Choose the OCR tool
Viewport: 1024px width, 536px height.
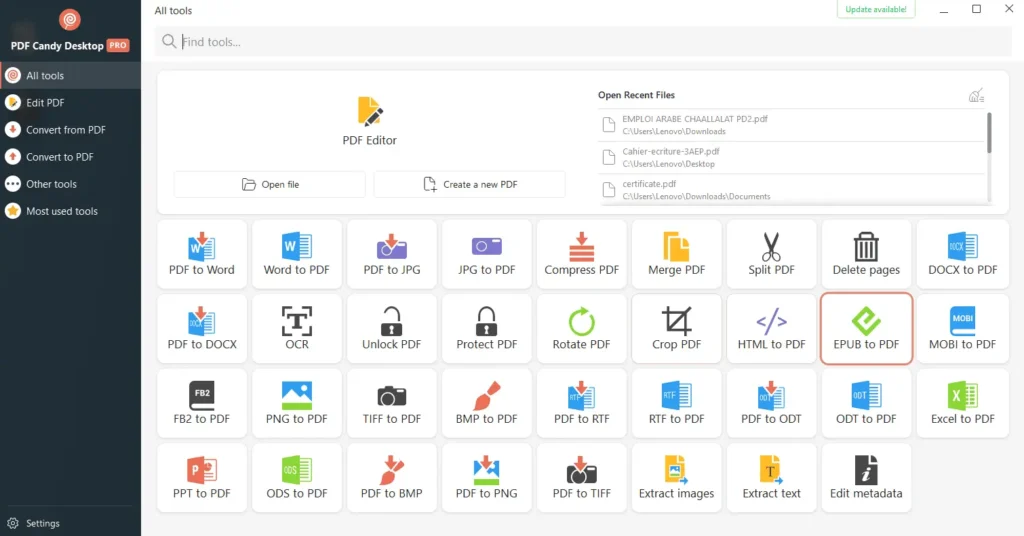point(297,328)
